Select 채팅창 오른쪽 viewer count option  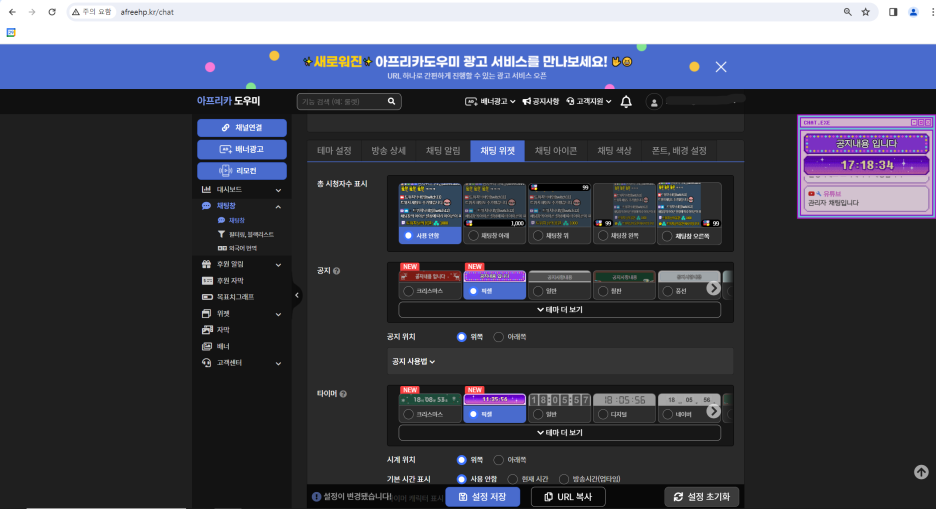coord(689,214)
